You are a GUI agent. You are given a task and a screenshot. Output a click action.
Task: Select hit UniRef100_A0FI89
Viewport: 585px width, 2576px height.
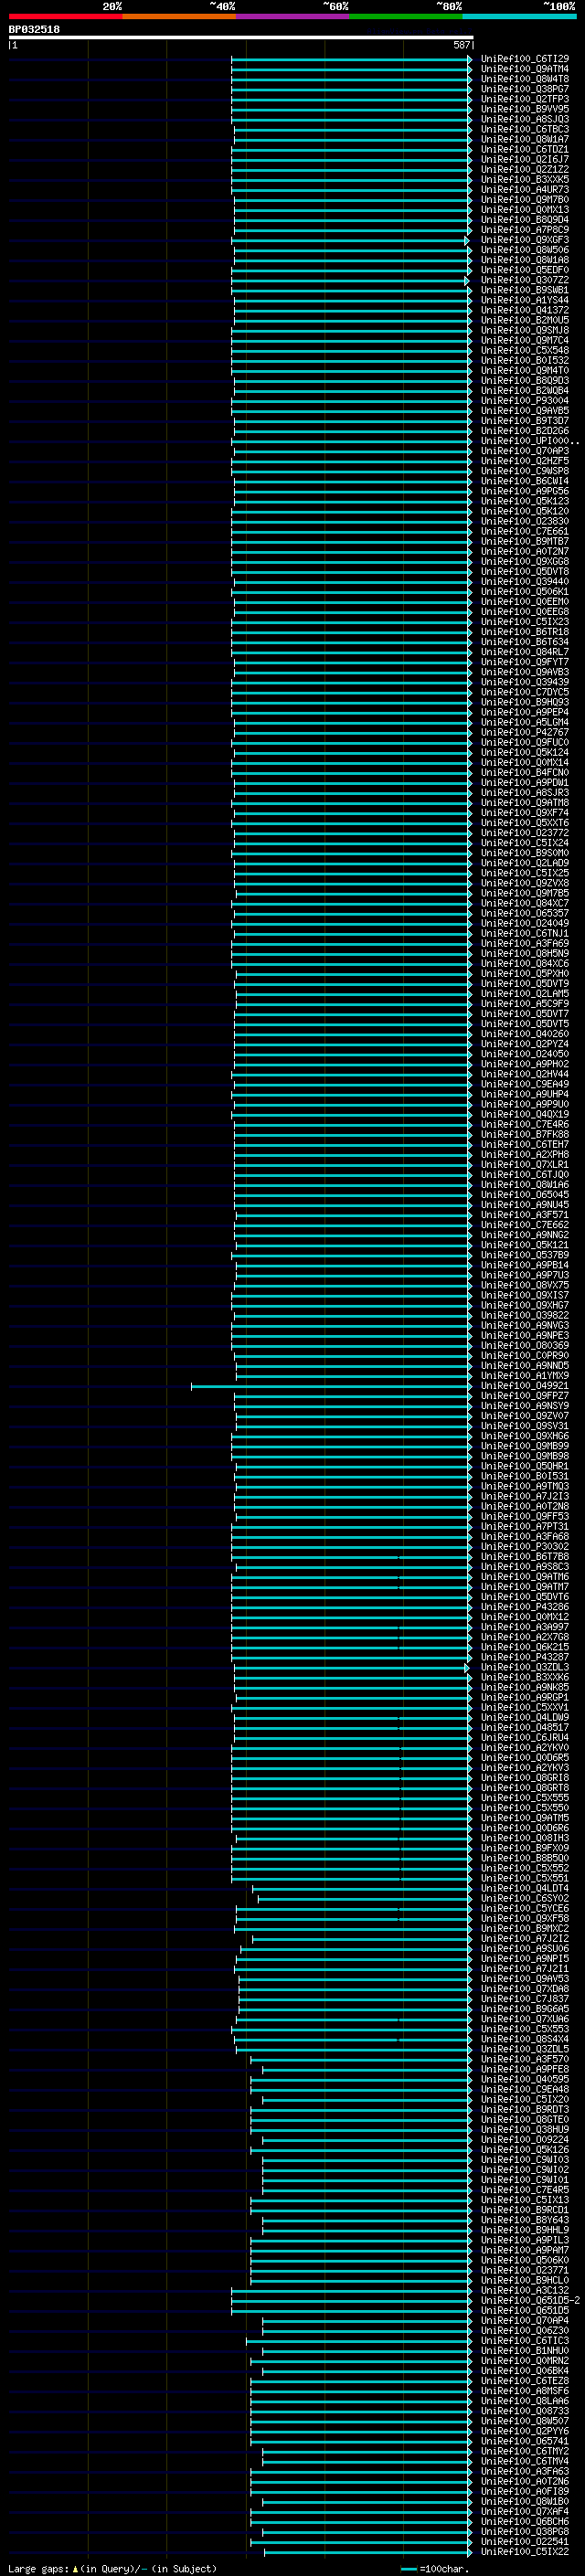tap(524, 2491)
